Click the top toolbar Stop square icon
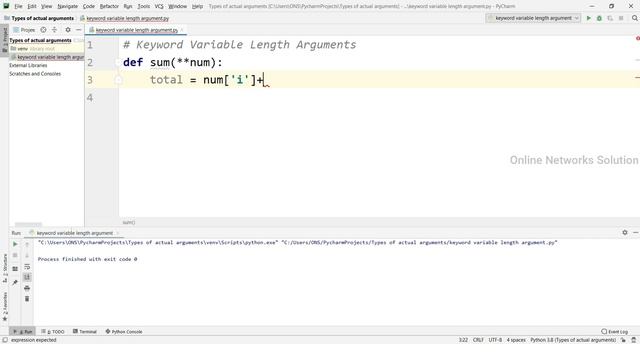 click(x=621, y=18)
